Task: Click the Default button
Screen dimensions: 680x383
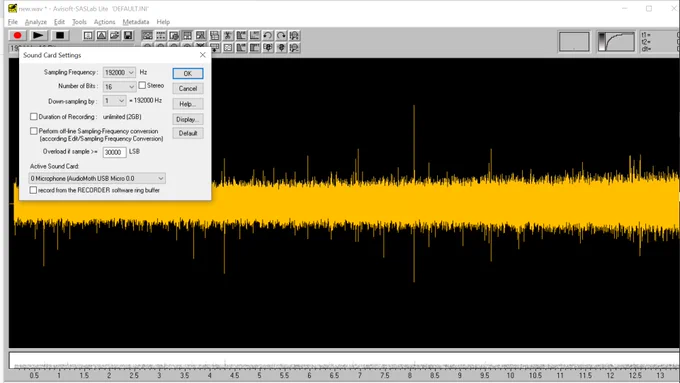Action: coord(188,133)
